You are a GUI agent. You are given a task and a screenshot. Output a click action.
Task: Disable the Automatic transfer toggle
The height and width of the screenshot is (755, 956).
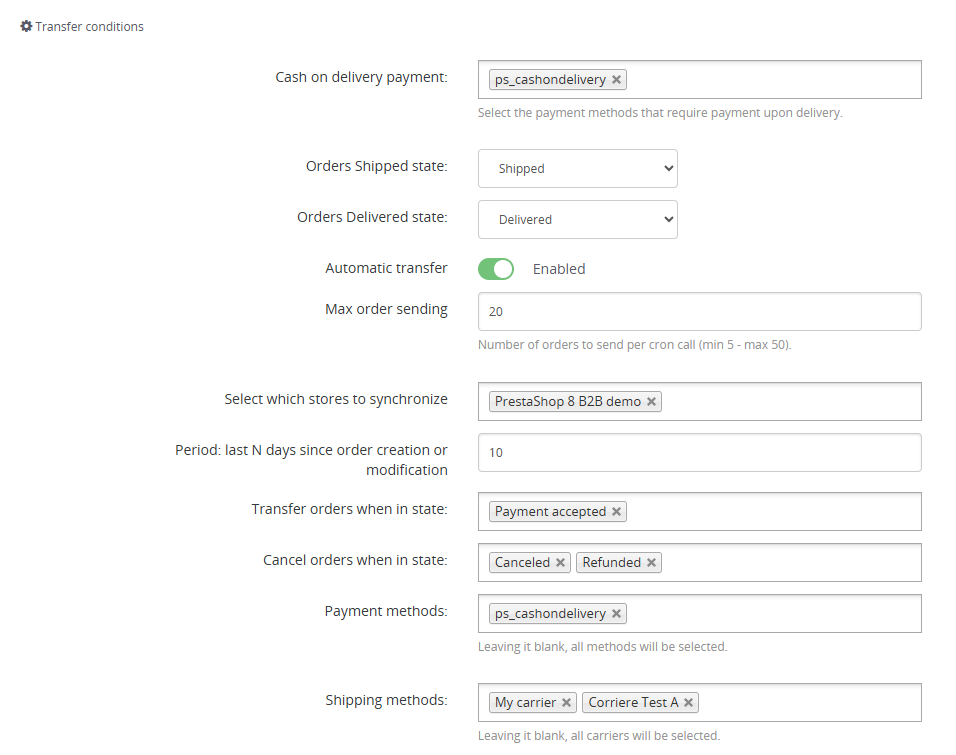[496, 269]
